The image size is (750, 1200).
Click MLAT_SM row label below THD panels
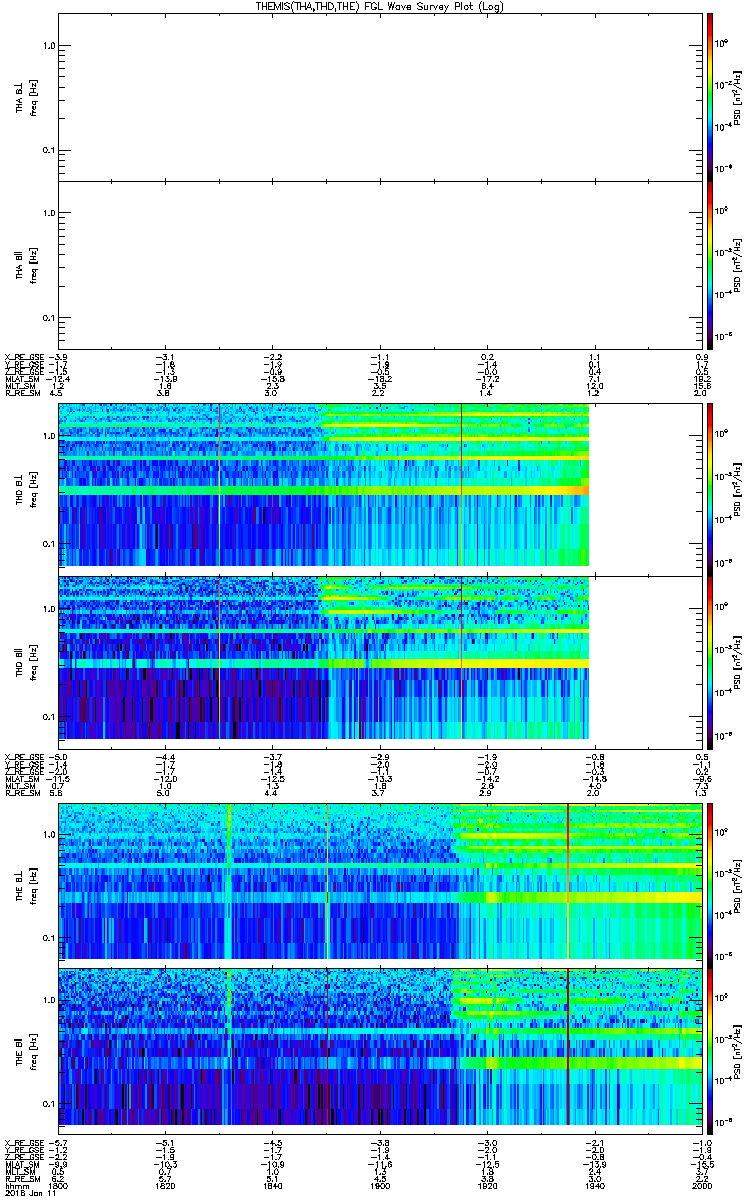coord(24,779)
